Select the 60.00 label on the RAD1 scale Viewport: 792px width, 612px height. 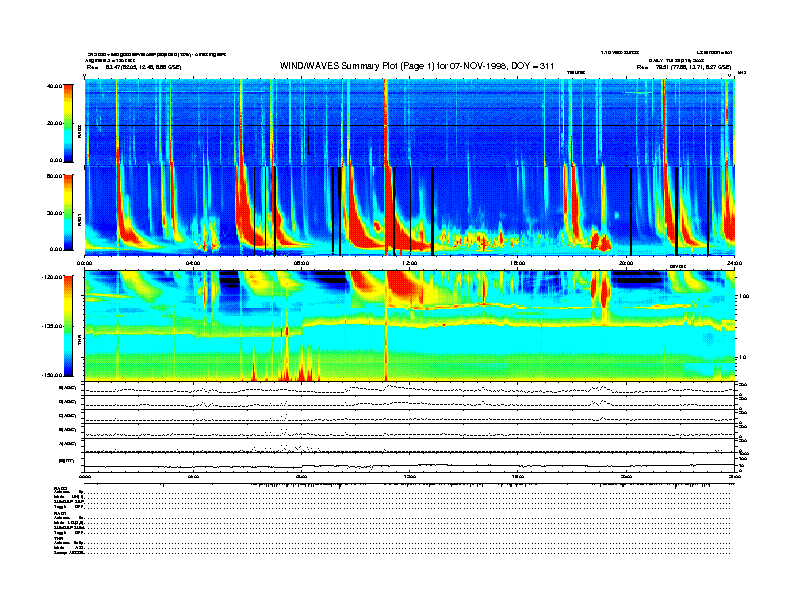click(x=54, y=176)
